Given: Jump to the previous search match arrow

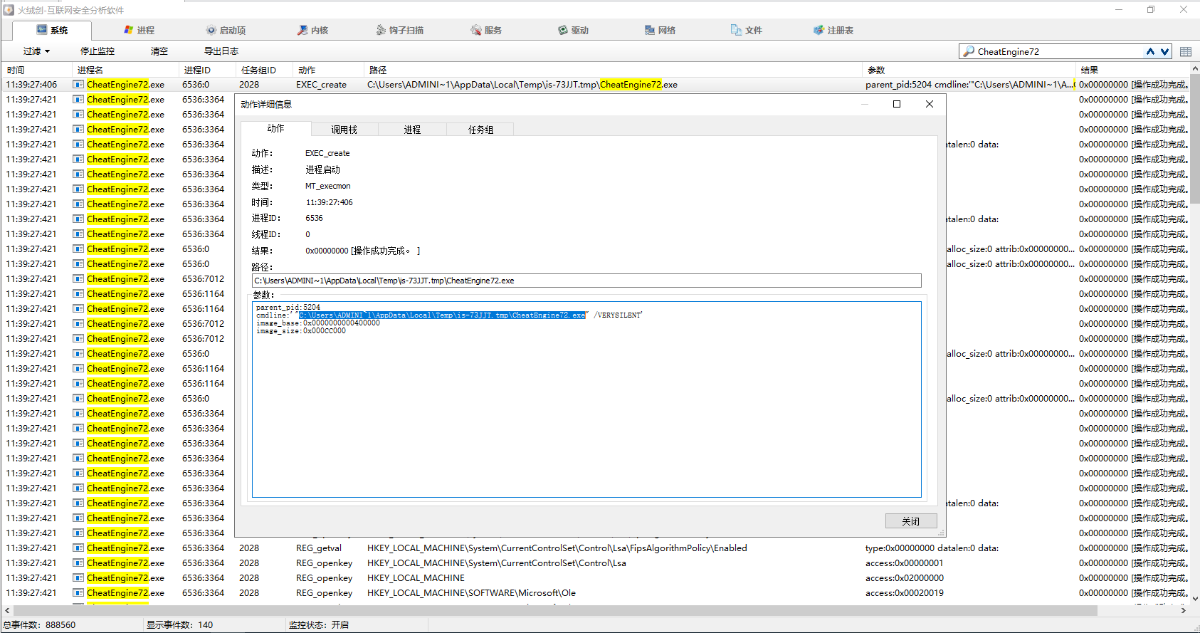Looking at the screenshot, I should (1151, 51).
